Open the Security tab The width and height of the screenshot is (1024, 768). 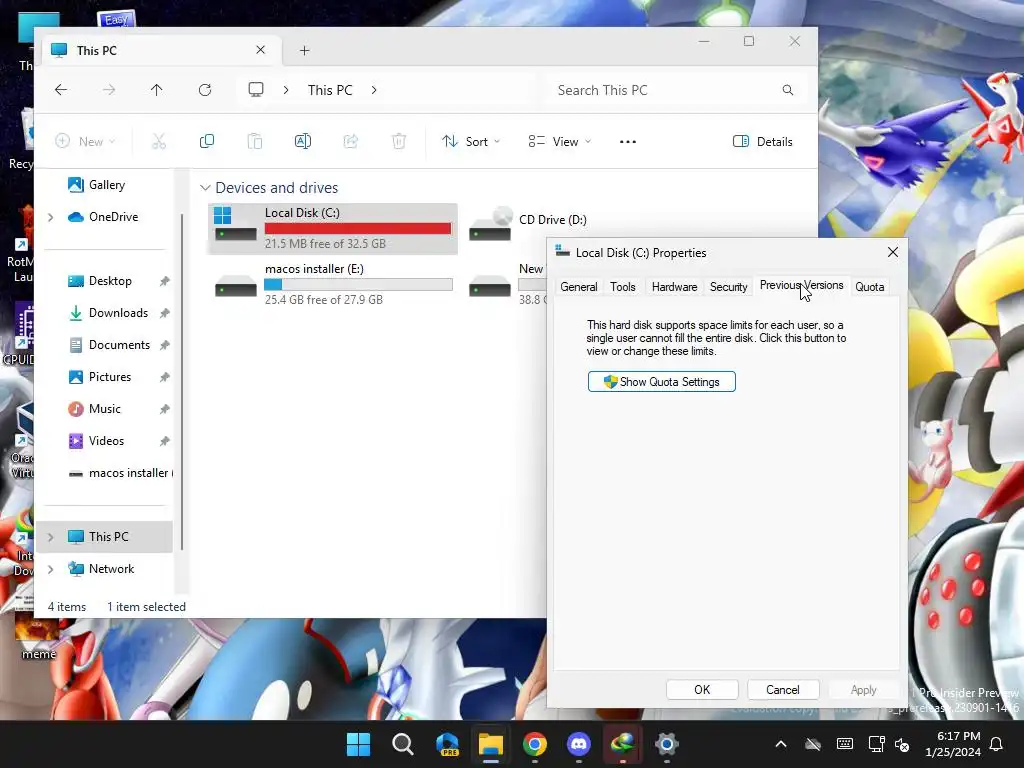(728, 287)
